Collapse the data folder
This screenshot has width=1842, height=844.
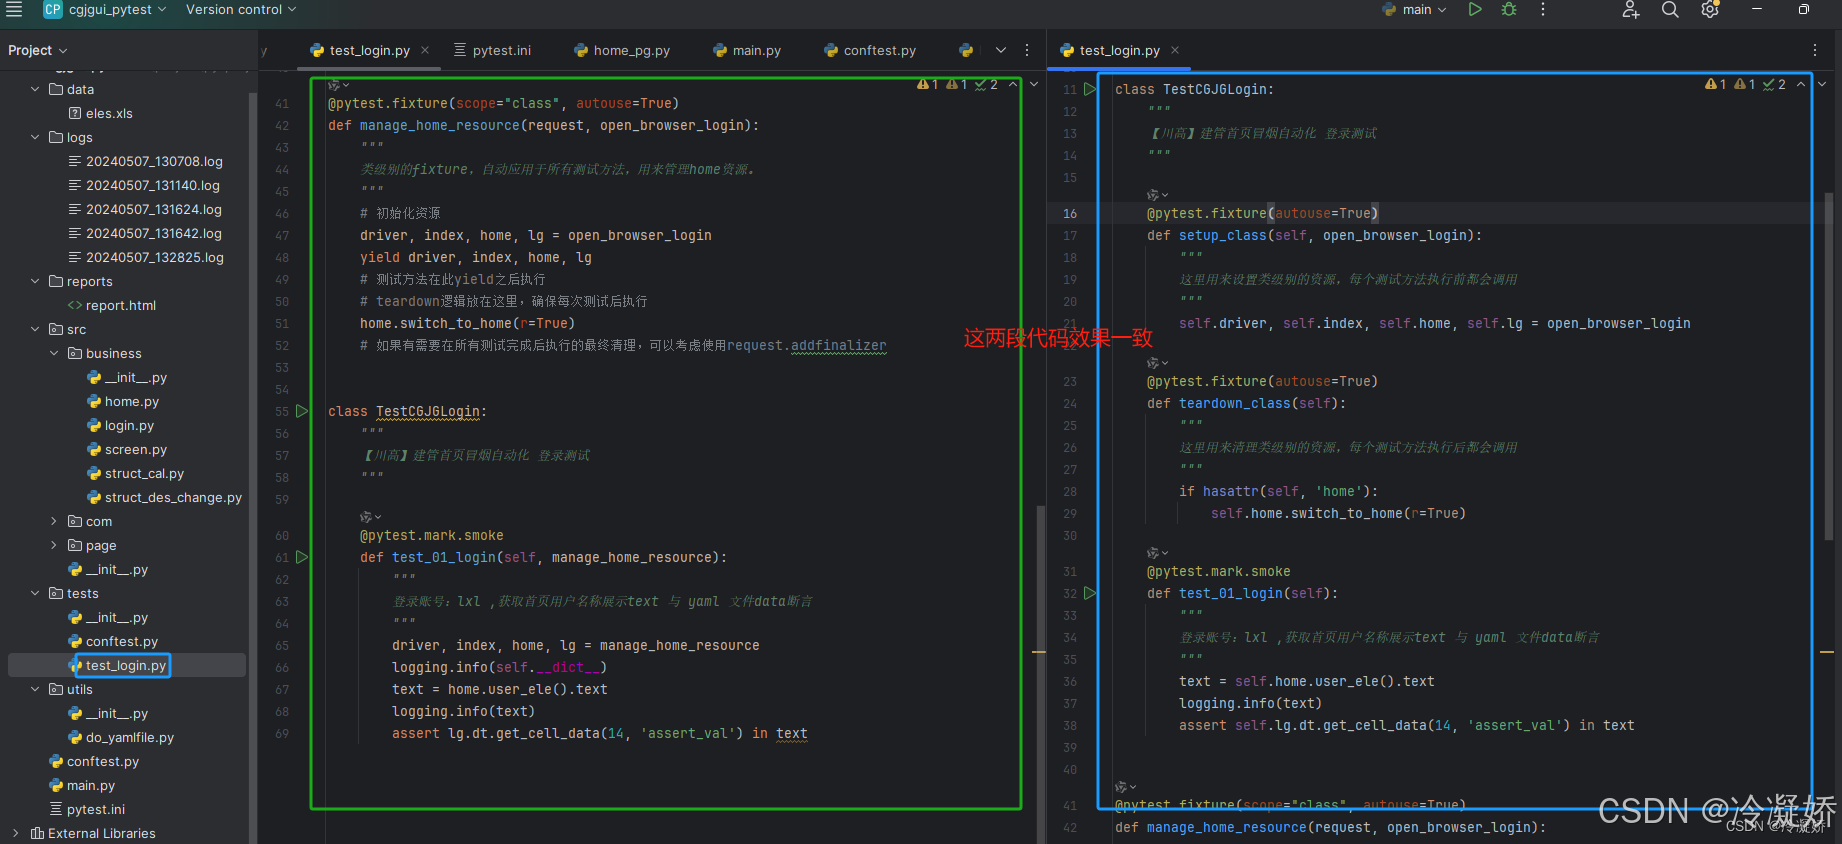(35, 89)
